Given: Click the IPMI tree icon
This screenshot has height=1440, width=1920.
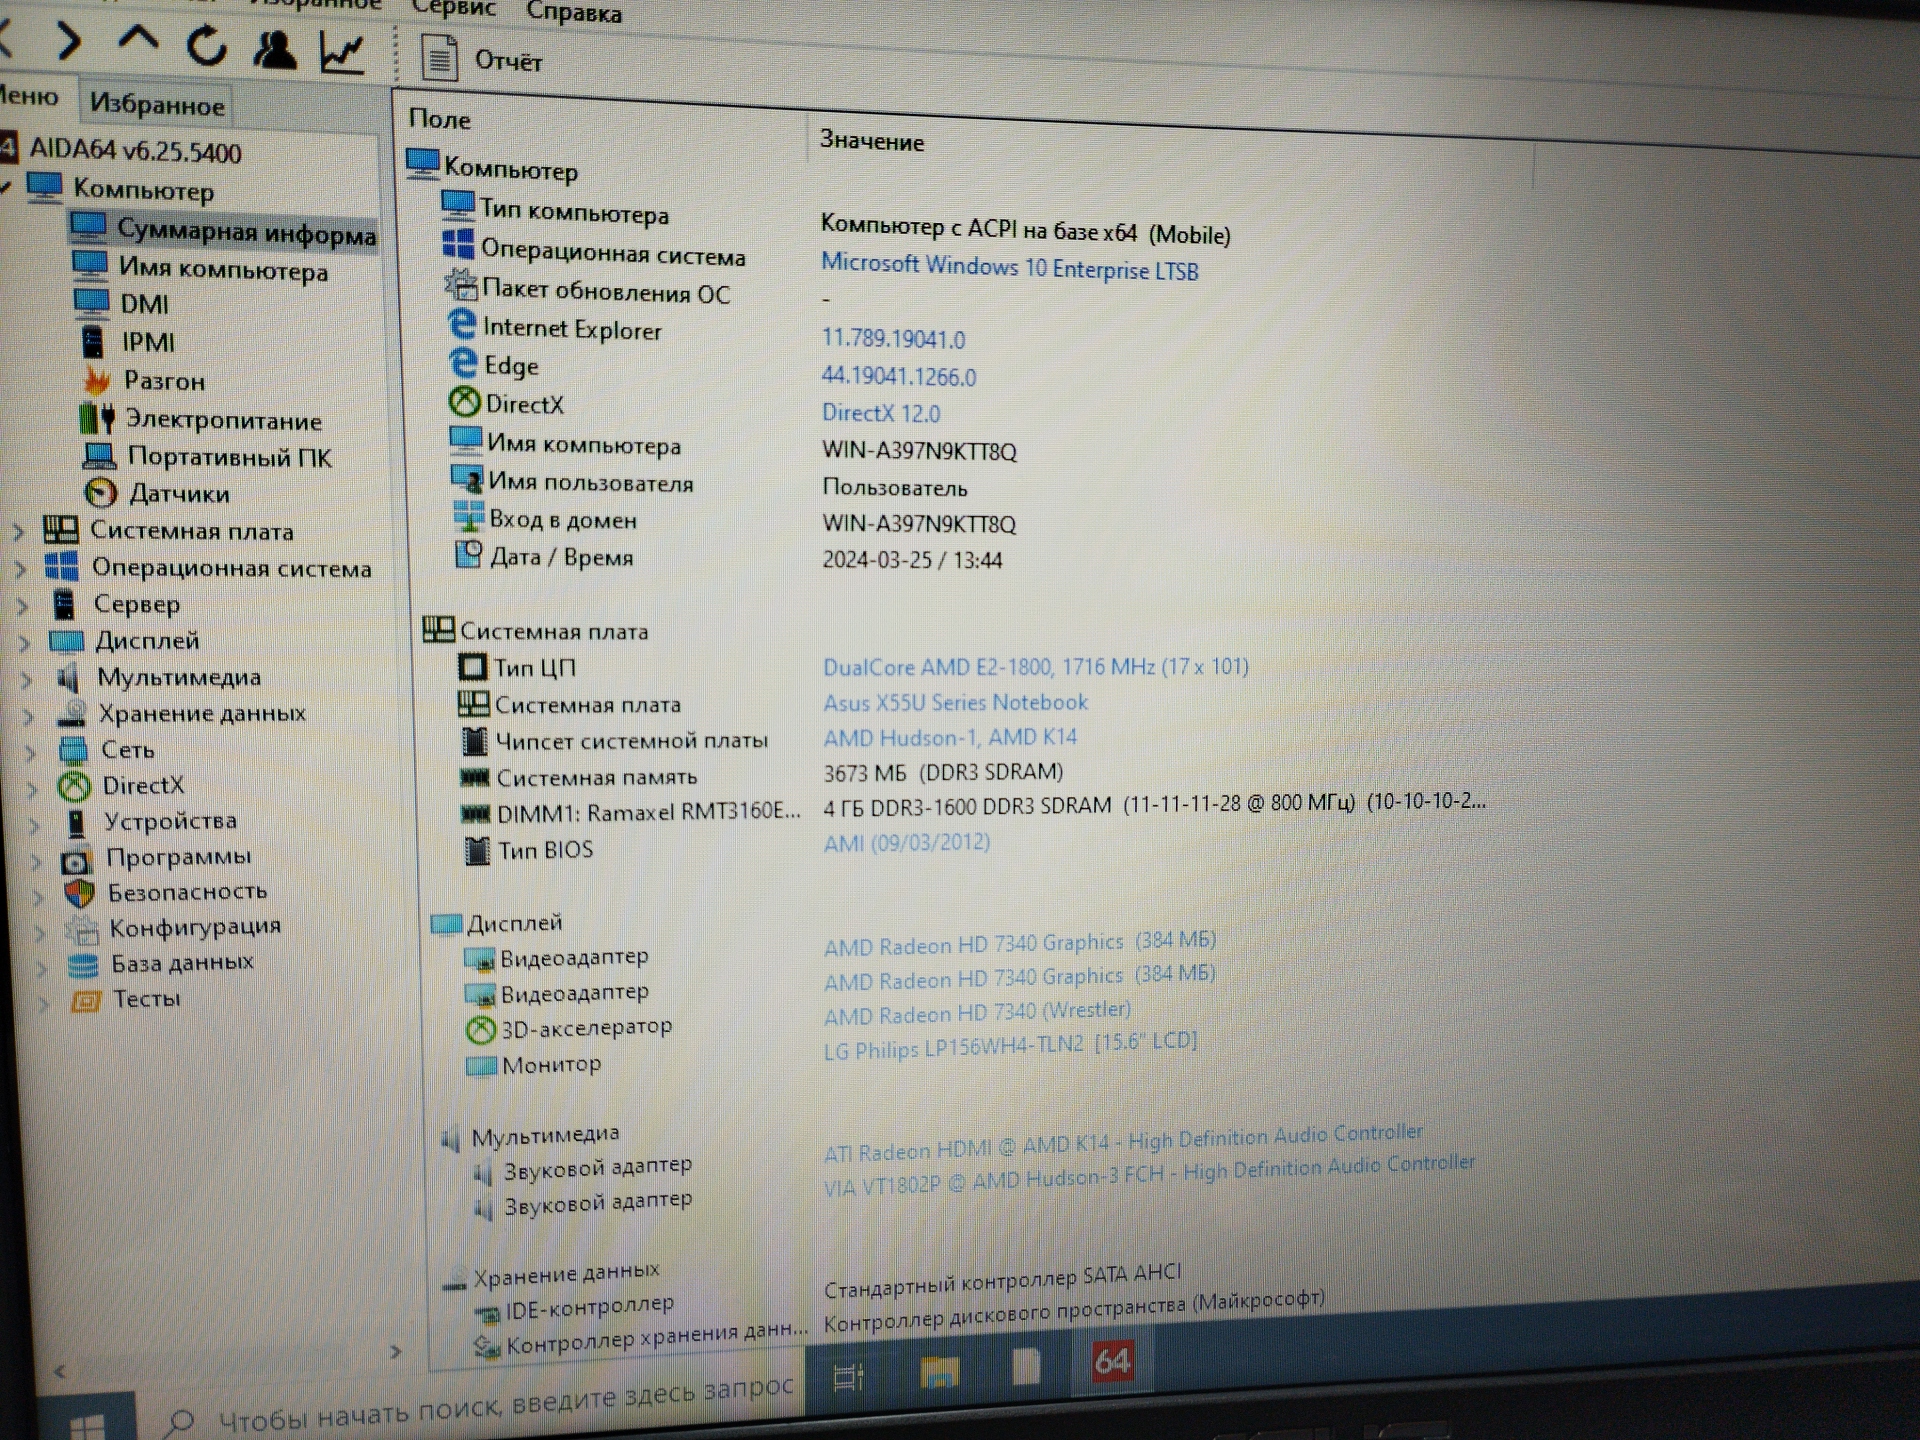Looking at the screenshot, I should pyautogui.click(x=92, y=340).
